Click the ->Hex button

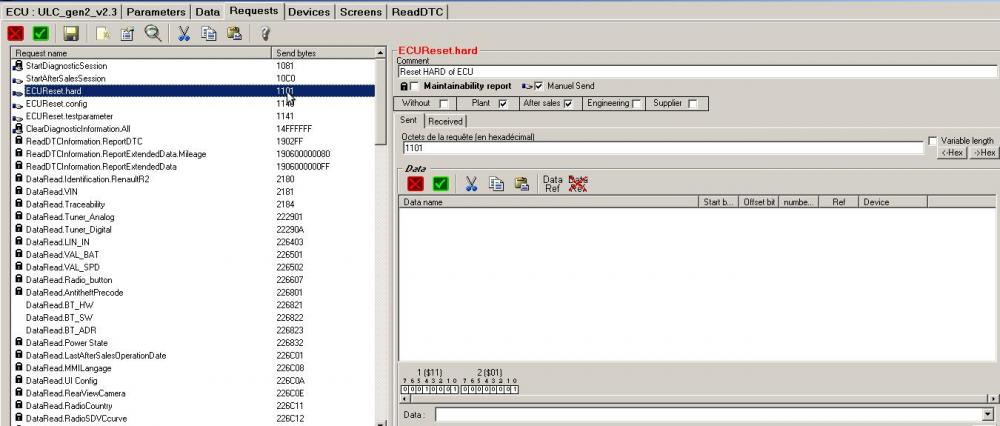click(x=983, y=153)
